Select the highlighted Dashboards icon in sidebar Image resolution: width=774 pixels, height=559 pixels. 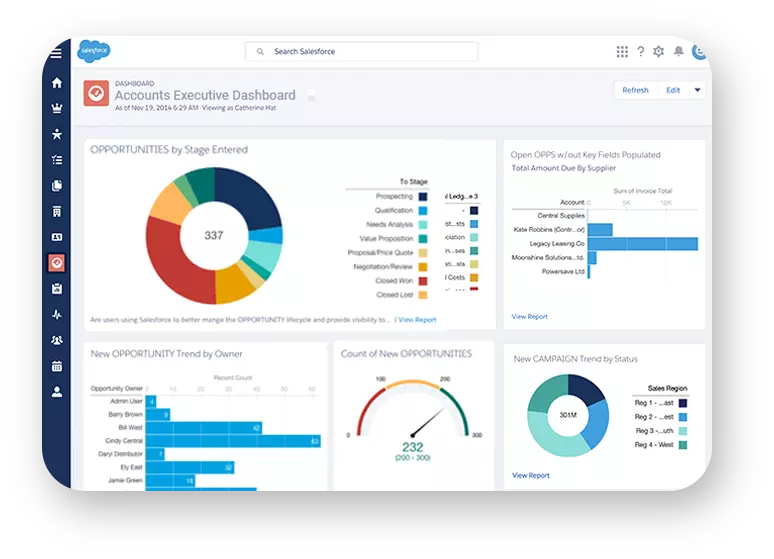coord(57,263)
